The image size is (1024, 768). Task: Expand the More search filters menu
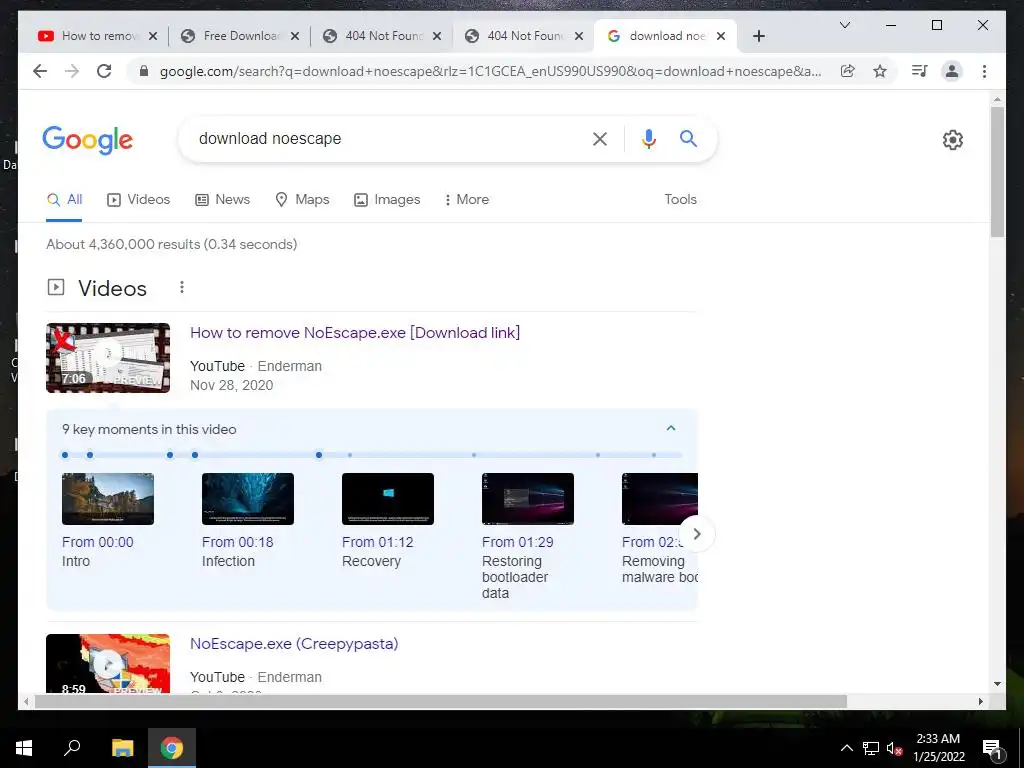coord(466,200)
